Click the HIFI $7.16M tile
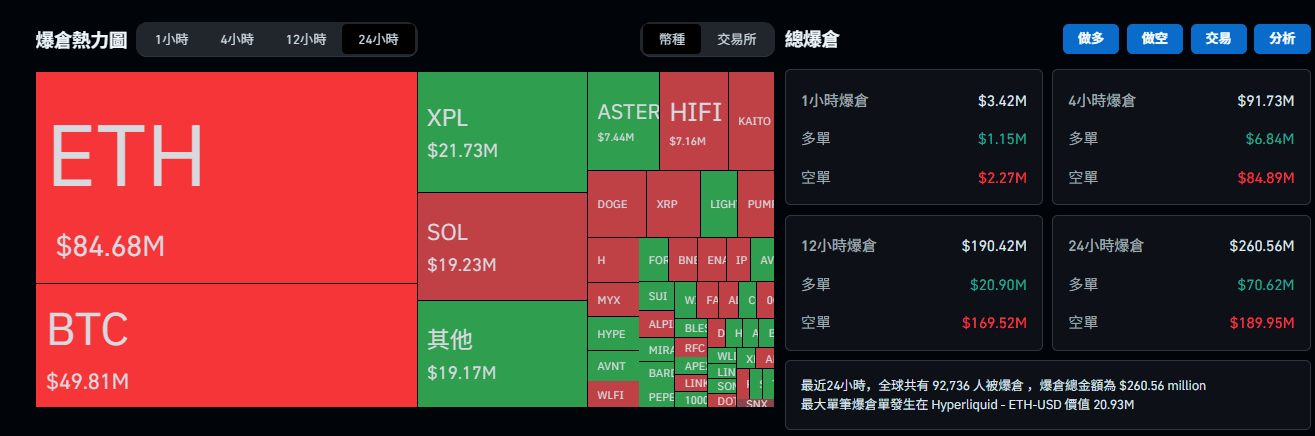 pos(693,121)
